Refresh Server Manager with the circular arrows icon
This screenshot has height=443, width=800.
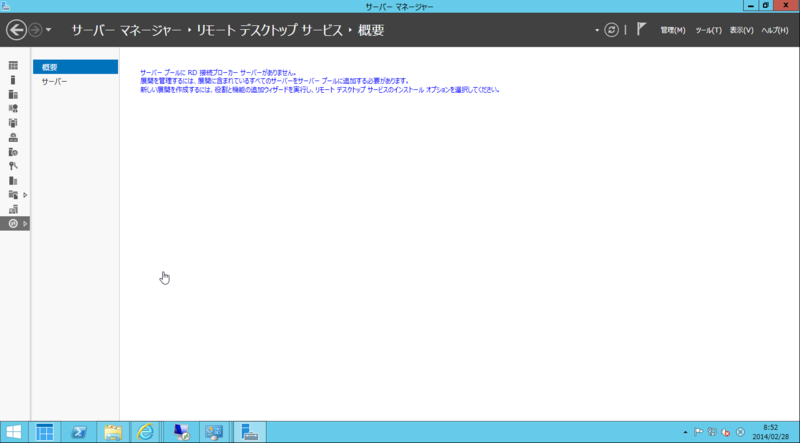[x=611, y=30]
